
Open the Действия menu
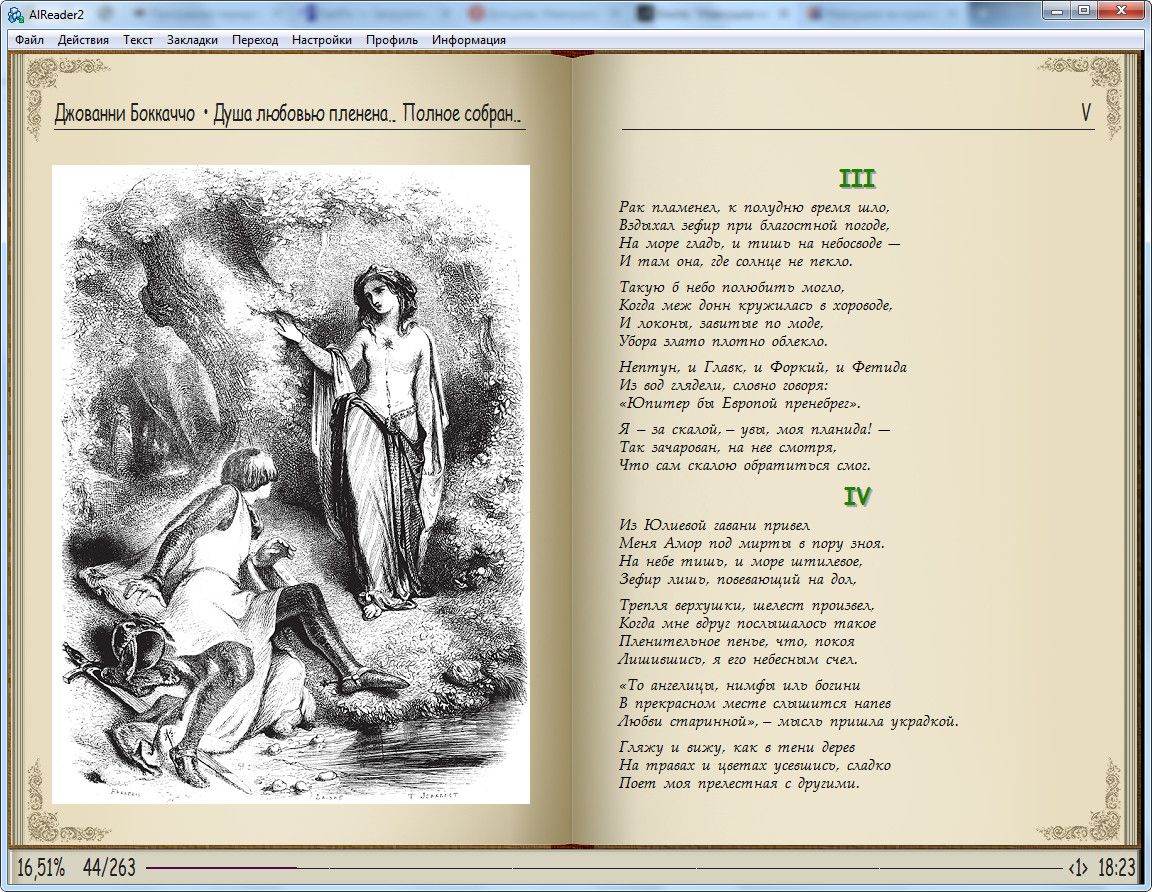pyautogui.click(x=83, y=40)
